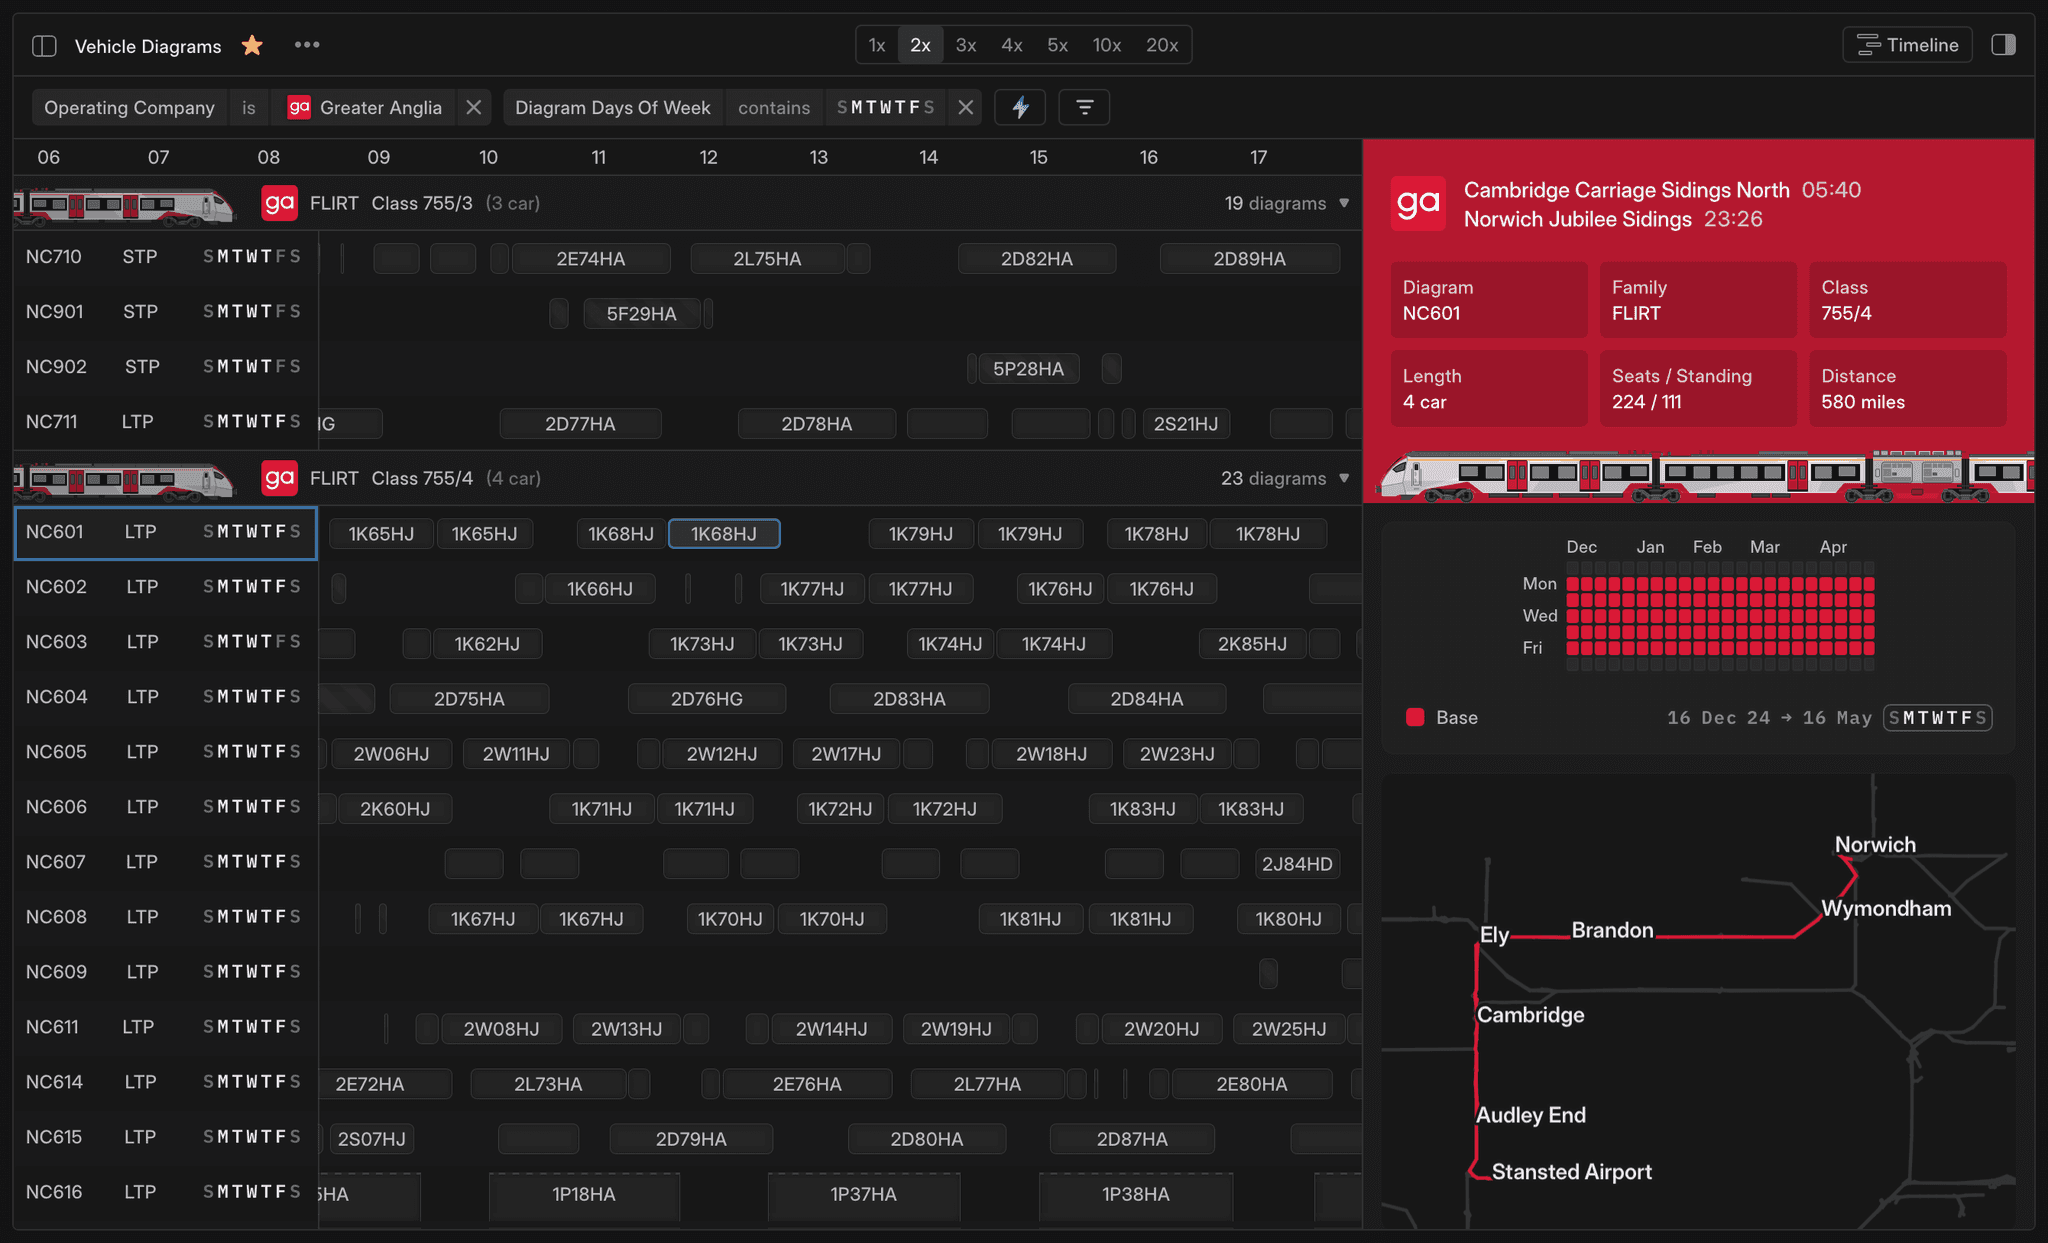
Task: Click the red Base legend swatch
Action: coord(1415,718)
